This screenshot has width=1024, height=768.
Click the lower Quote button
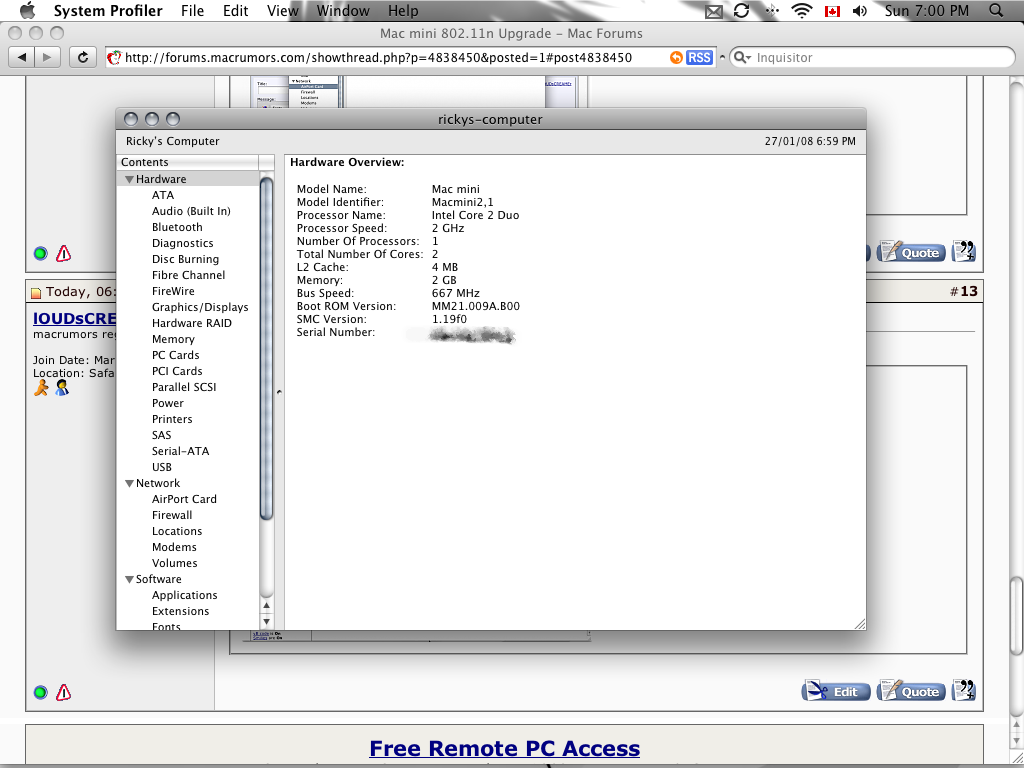coord(911,691)
